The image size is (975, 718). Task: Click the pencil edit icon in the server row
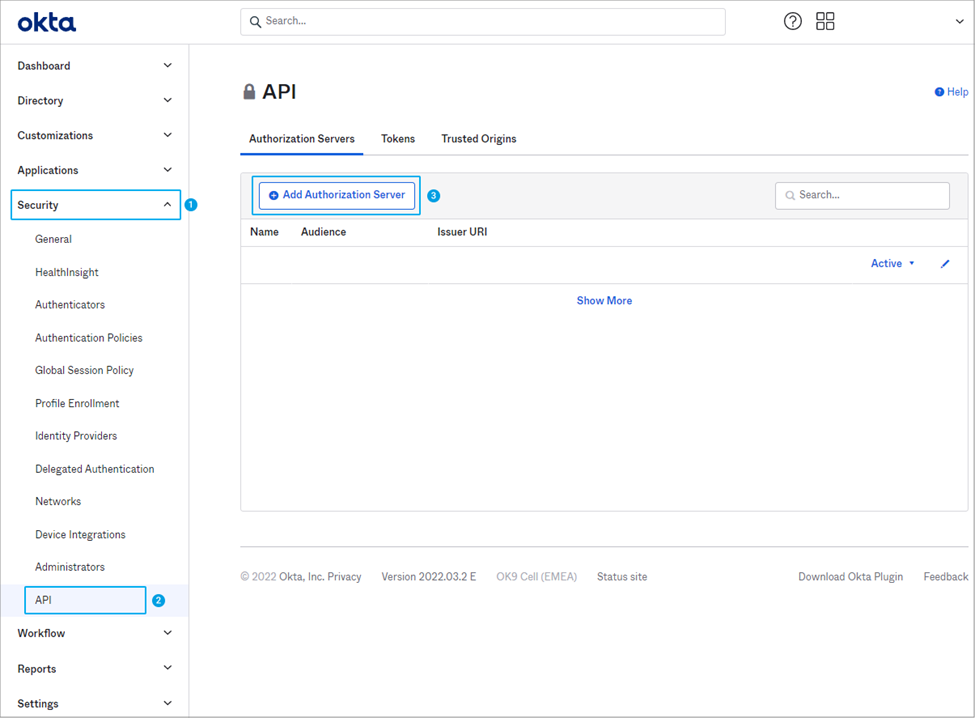(x=945, y=264)
